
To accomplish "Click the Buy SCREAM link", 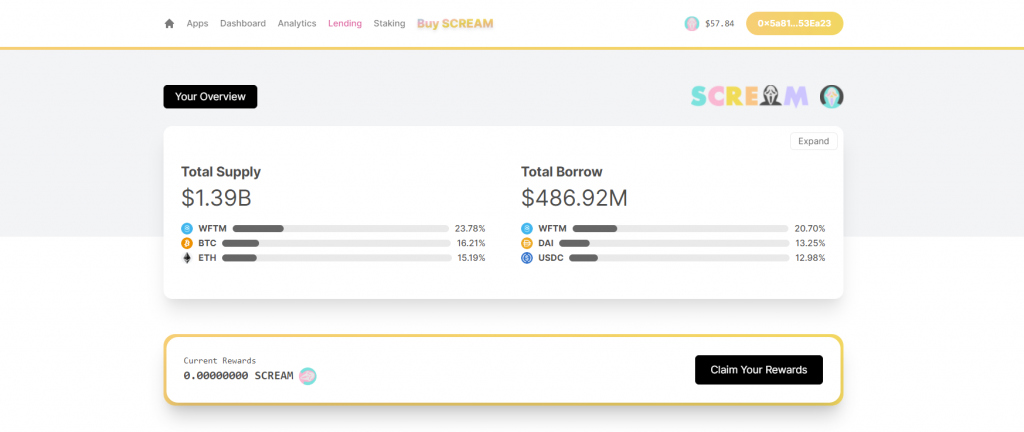I will coord(455,23).
